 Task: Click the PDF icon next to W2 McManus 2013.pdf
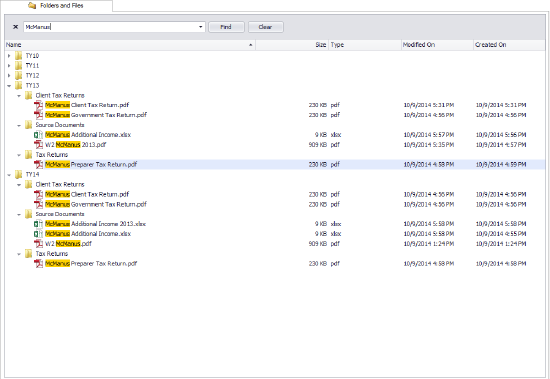(38, 145)
